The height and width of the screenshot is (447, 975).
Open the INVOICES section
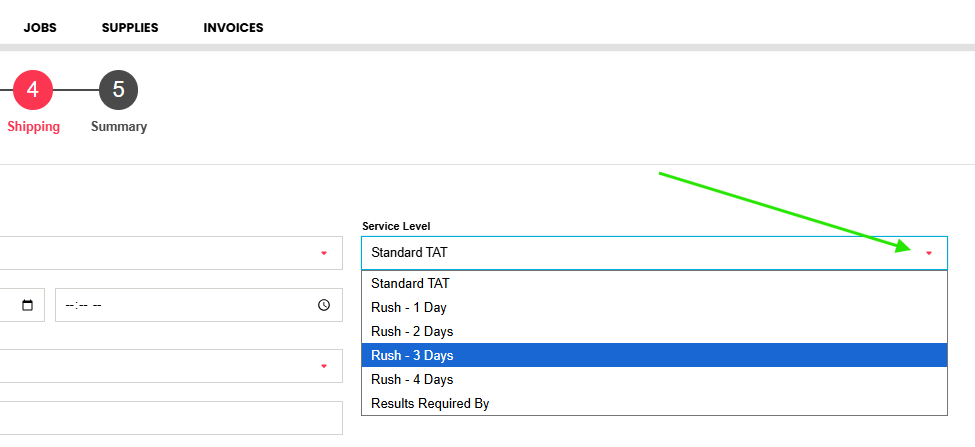coord(233,28)
